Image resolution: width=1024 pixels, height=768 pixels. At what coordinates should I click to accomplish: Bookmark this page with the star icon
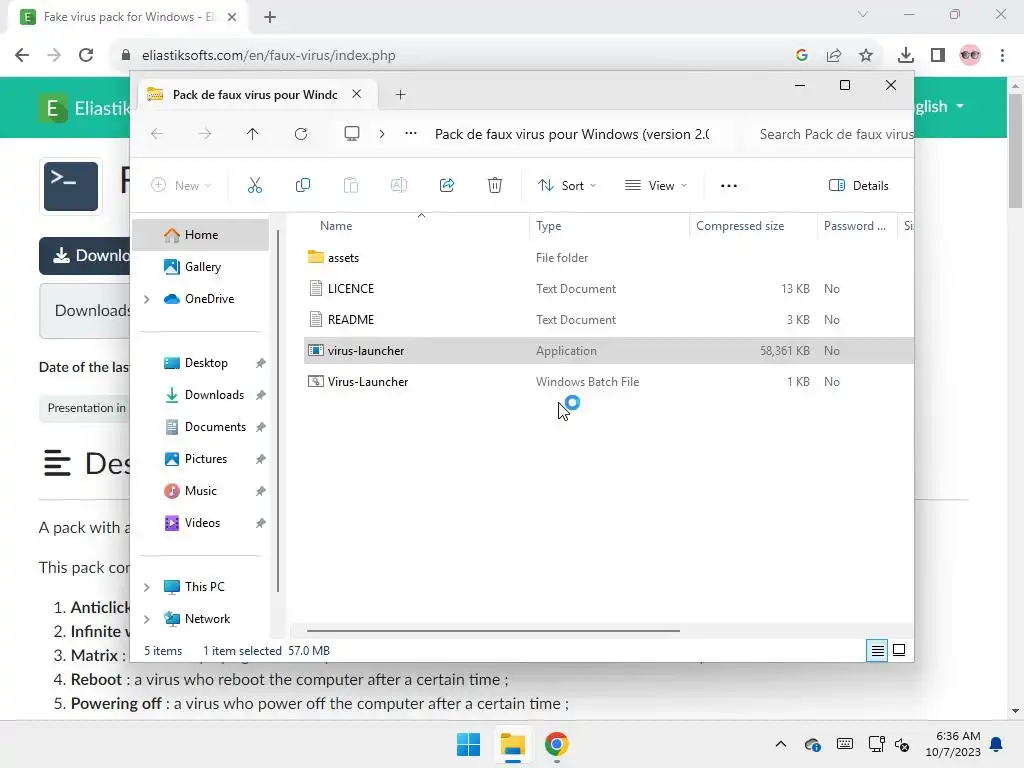[x=866, y=56]
